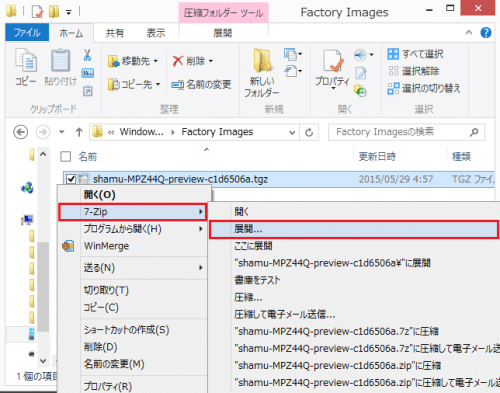Viewport: 500px width, 393px height.
Task: Sort by the Date modified (更新日時) column header
Action: click(377, 156)
